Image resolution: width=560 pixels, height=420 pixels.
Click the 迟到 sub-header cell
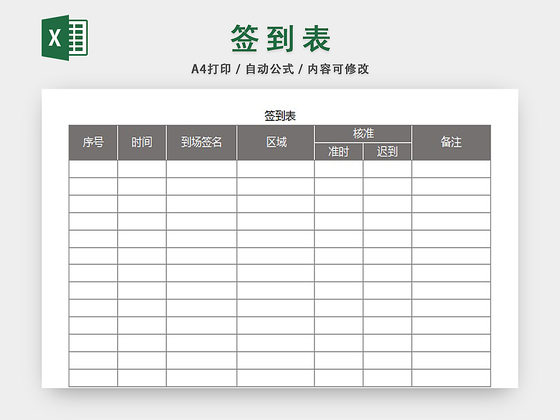387,152
